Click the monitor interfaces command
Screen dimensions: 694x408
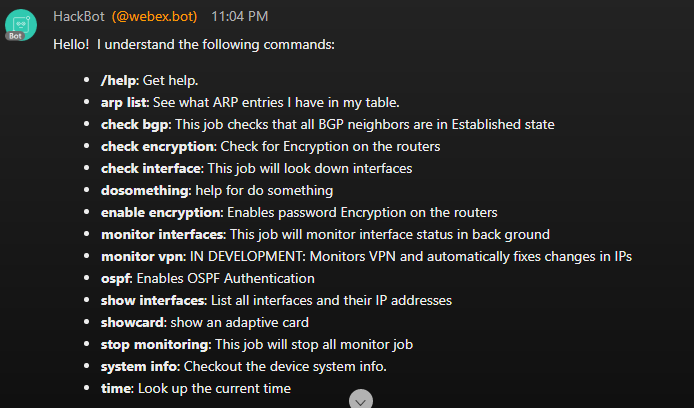tap(162, 234)
